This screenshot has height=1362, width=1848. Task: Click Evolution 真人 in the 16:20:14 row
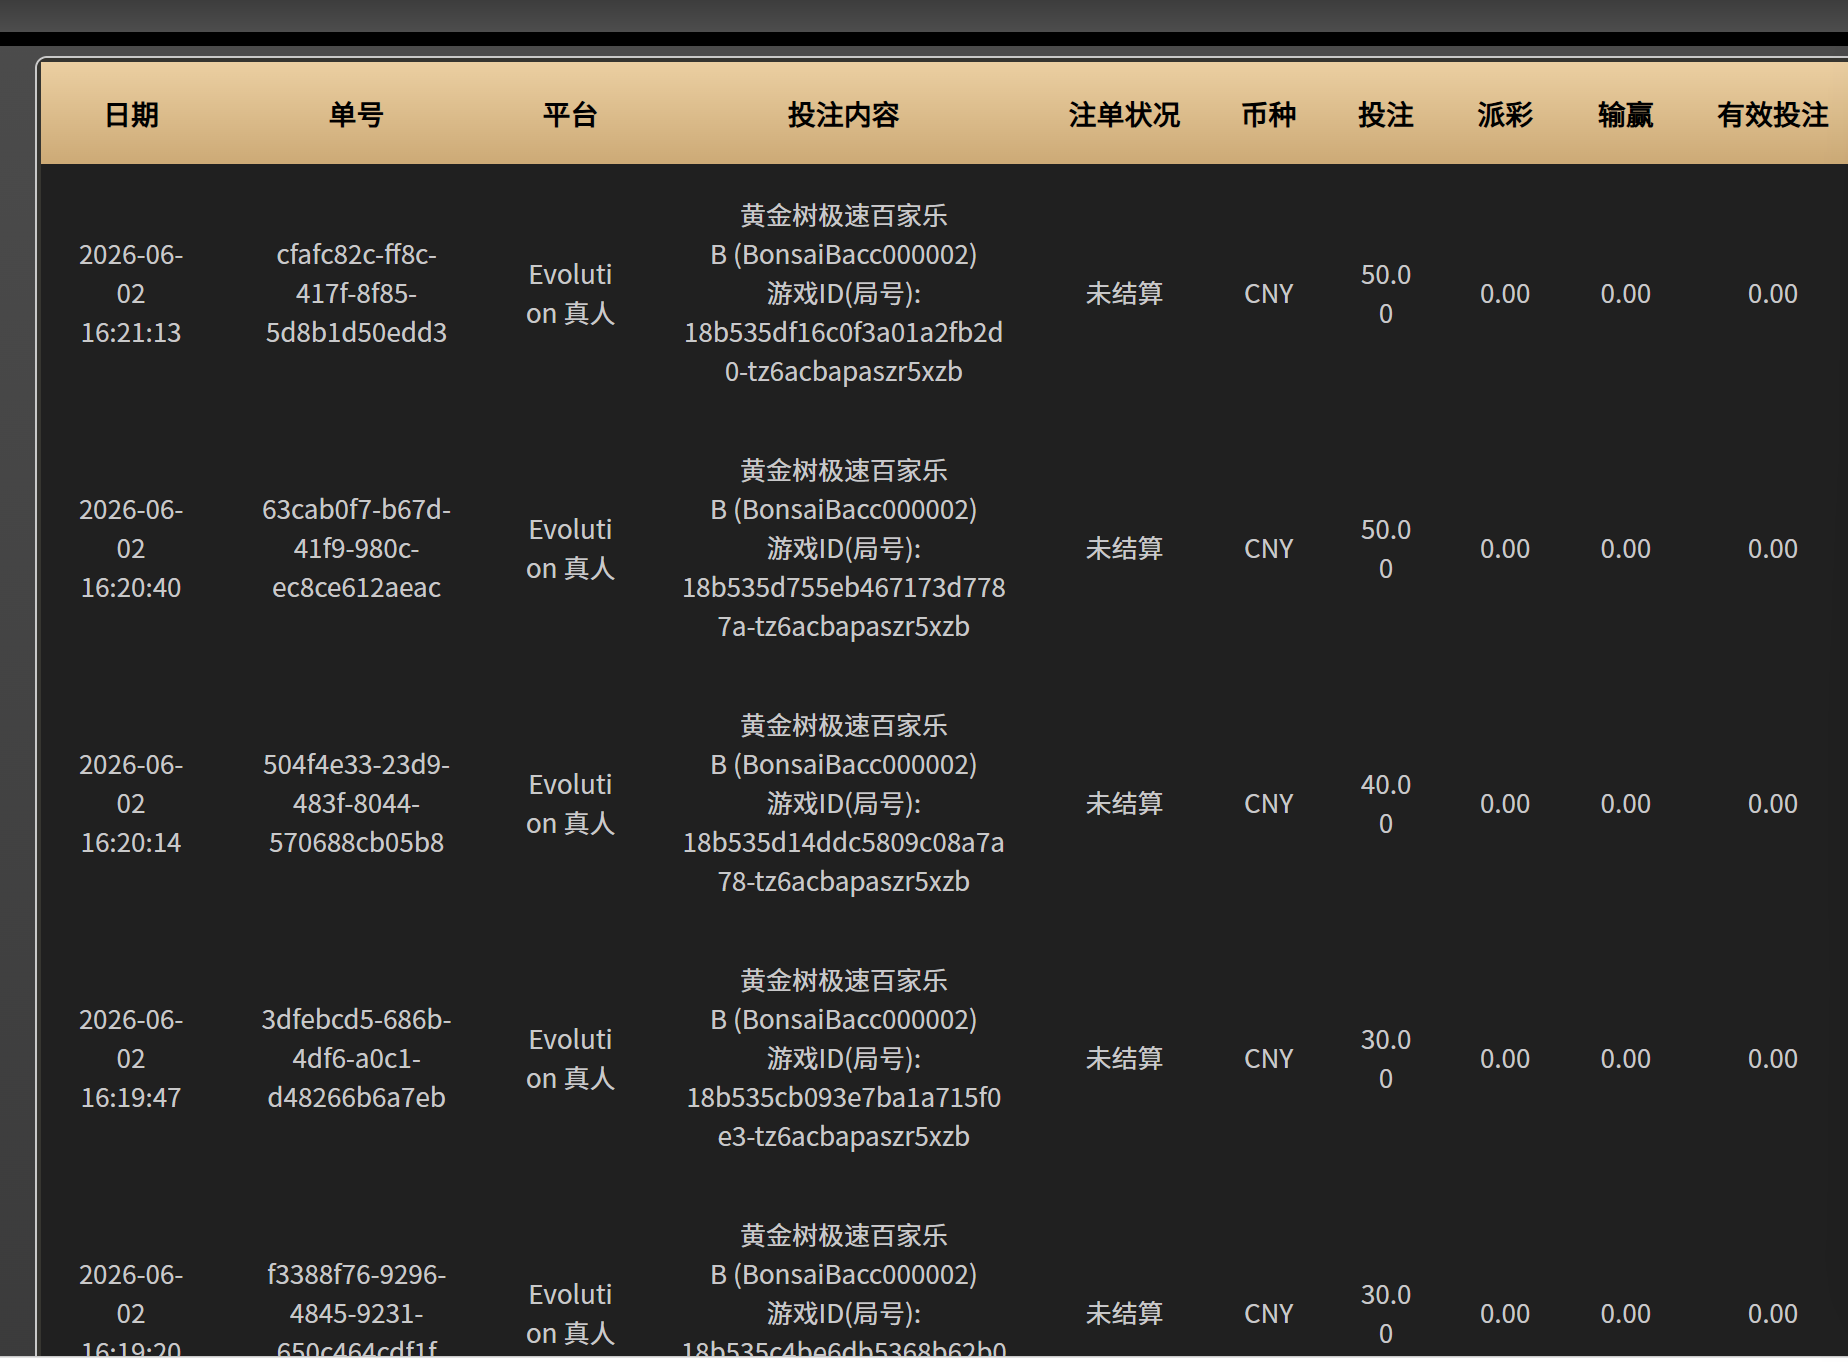570,803
